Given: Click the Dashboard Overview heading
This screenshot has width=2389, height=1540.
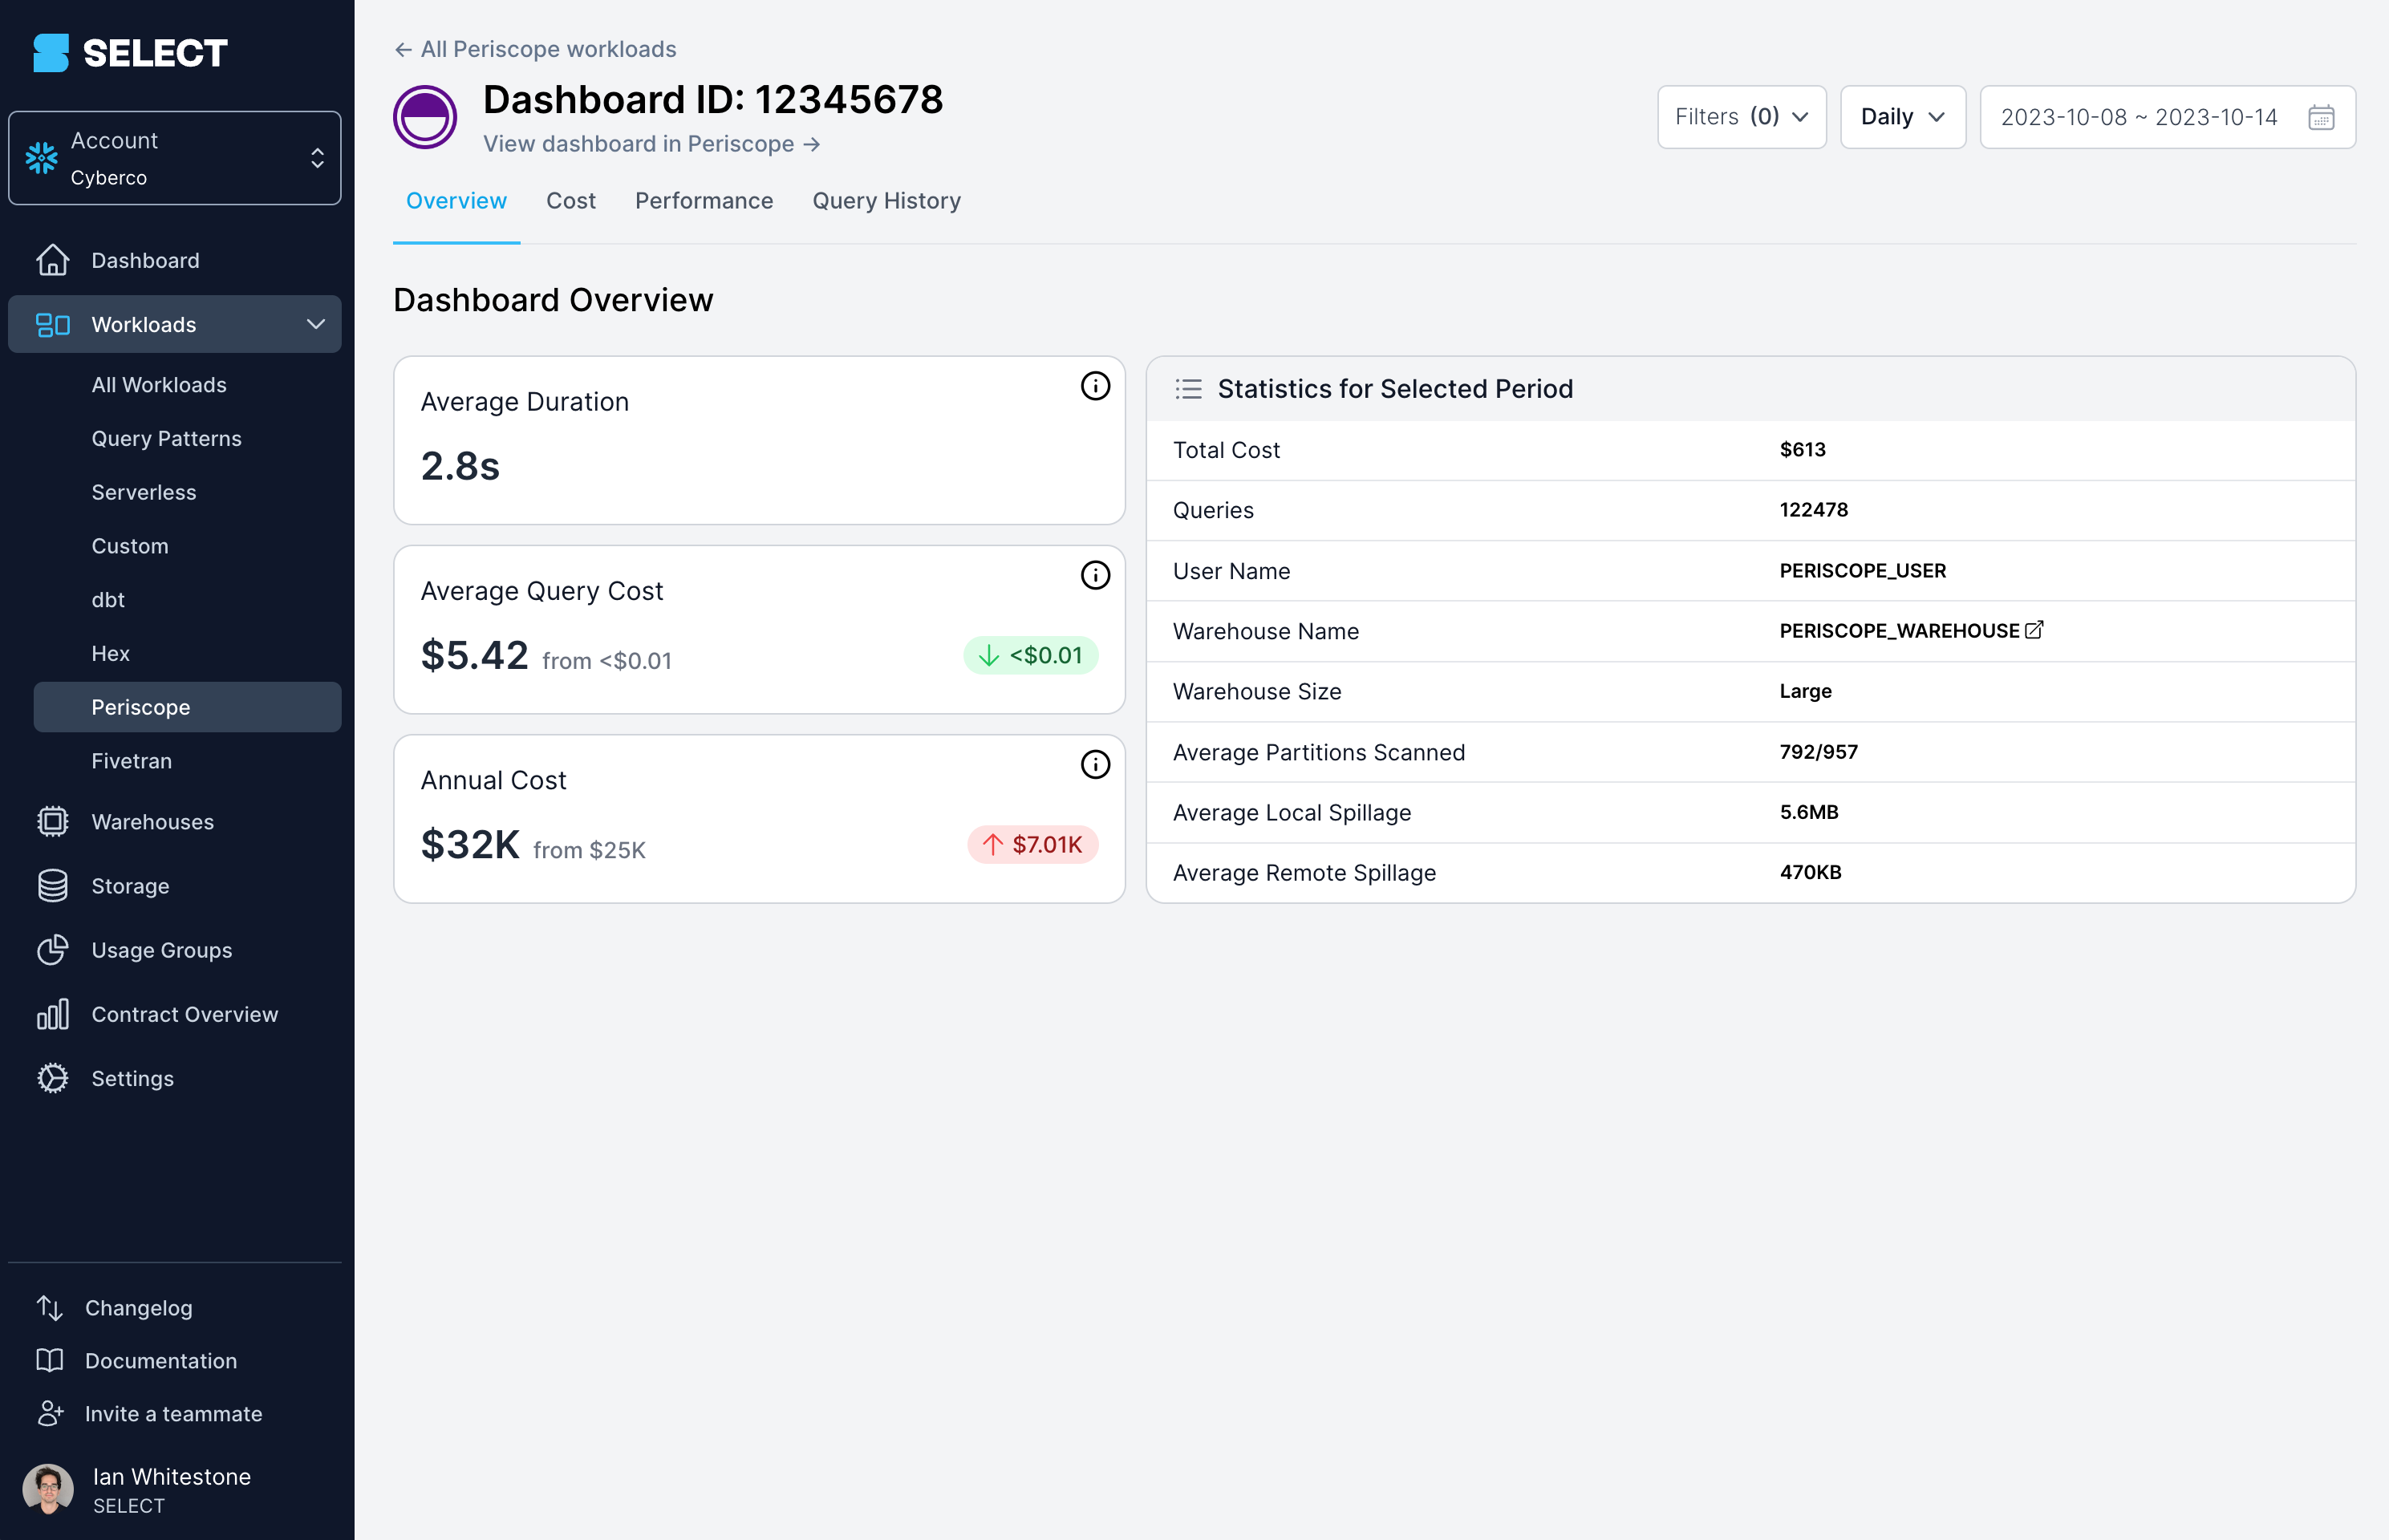Looking at the screenshot, I should coord(553,300).
